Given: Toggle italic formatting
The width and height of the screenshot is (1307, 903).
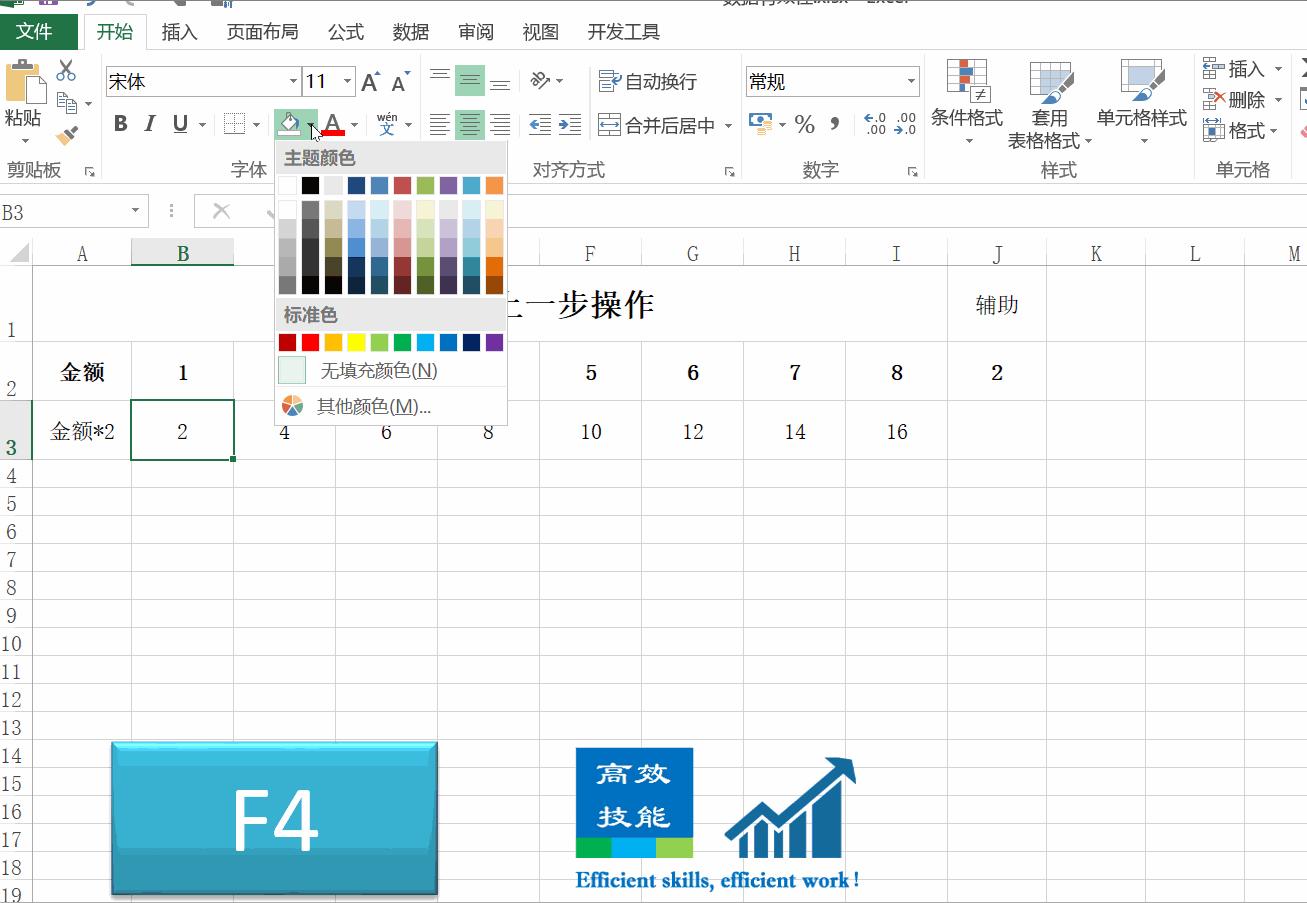Looking at the screenshot, I should point(148,124).
